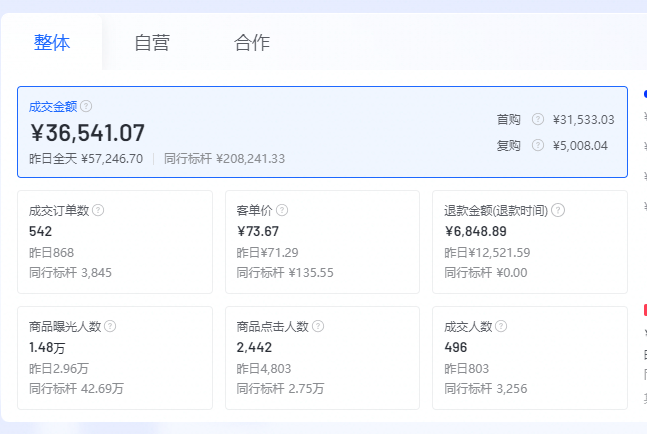This screenshot has width=647, height=434.
Task: Click the refund amount ¥6,848.89
Action: (475, 231)
